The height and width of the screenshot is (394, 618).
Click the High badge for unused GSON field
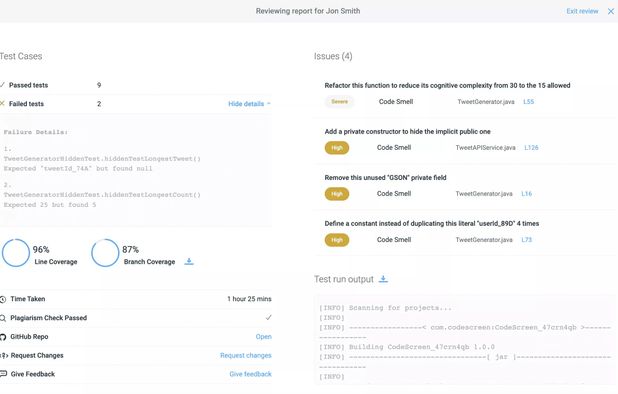(337, 194)
